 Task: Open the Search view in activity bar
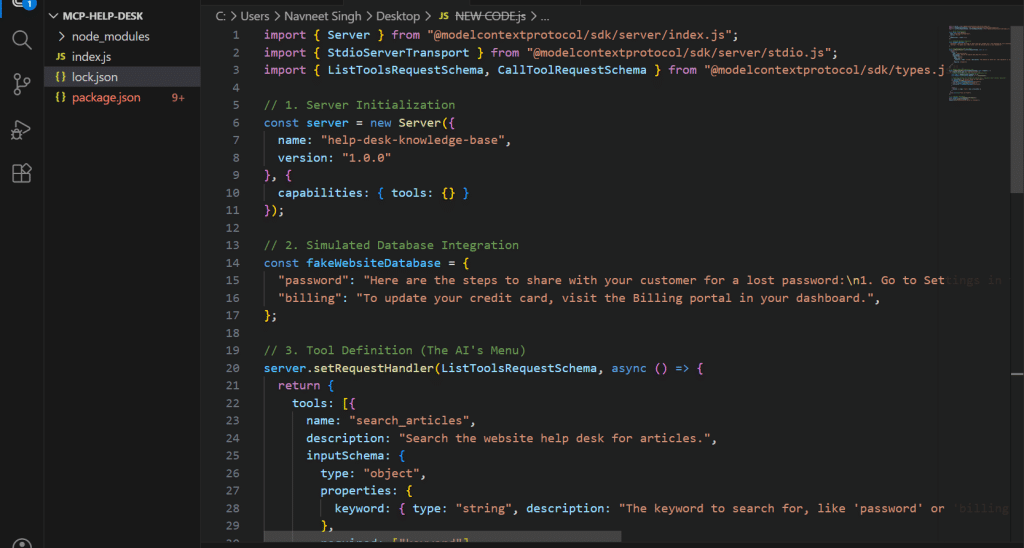coord(21,40)
